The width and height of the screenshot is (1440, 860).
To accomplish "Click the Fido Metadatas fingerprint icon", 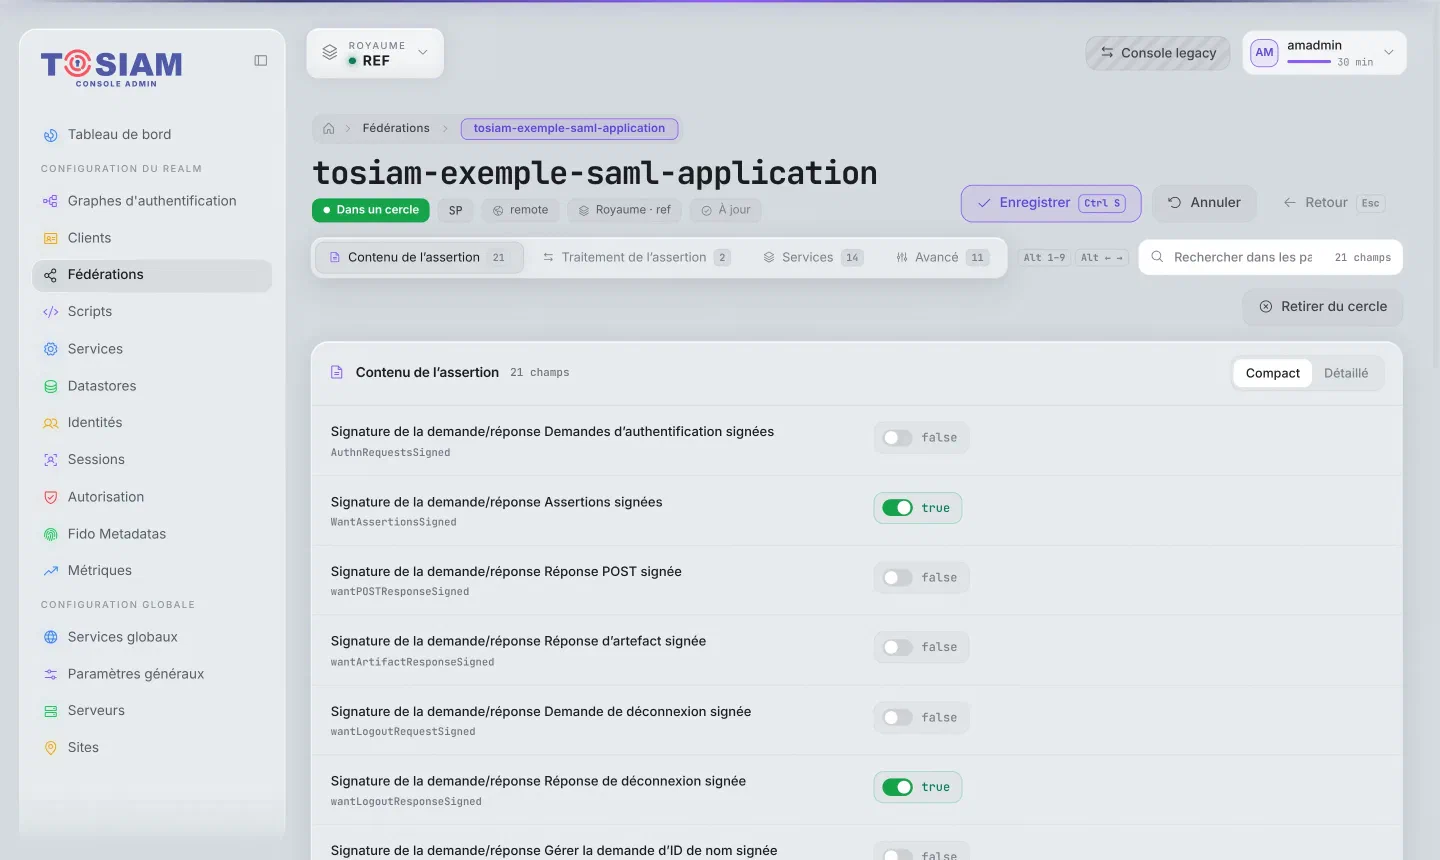I will pos(50,534).
